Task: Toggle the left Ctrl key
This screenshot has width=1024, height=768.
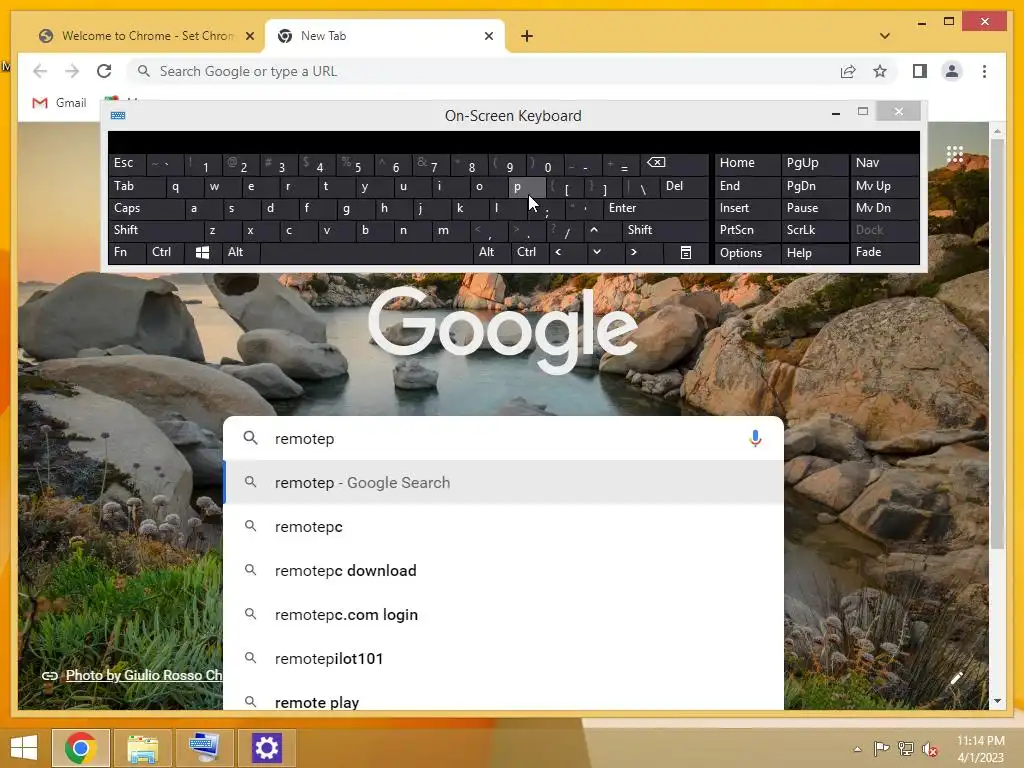Action: (x=165, y=253)
